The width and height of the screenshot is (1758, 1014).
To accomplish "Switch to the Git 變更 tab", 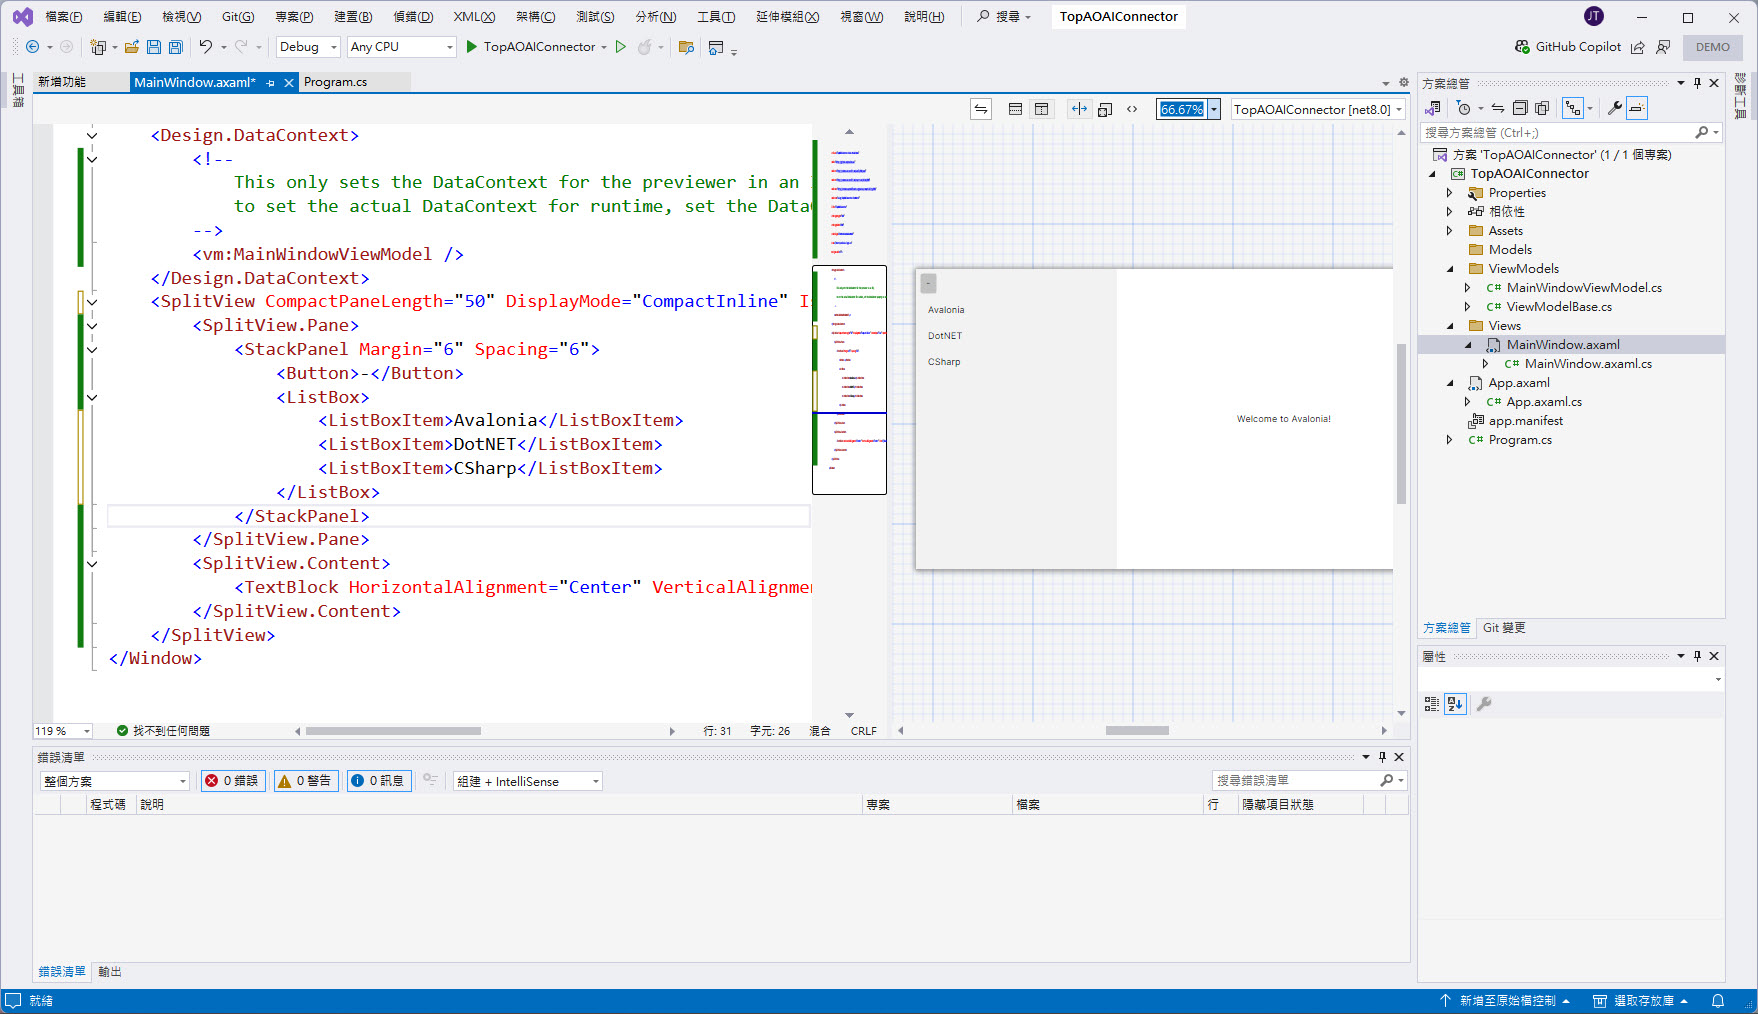I will (1503, 628).
